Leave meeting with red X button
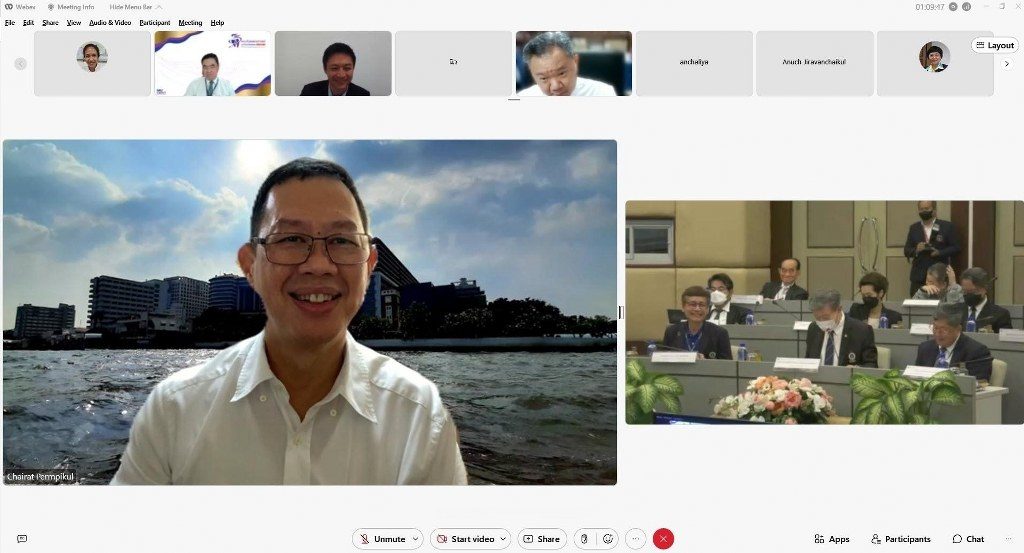The height and width of the screenshot is (553, 1024). click(x=663, y=539)
